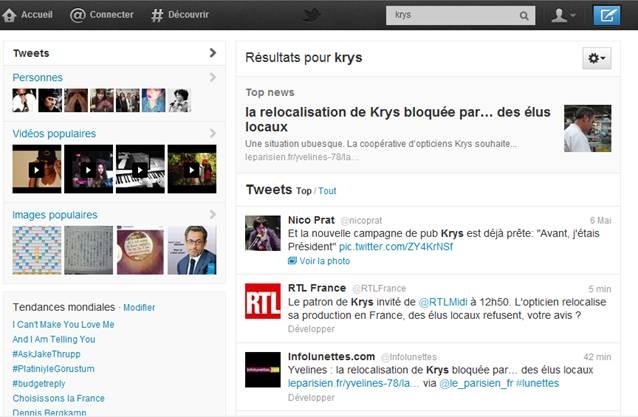The height and width of the screenshot is (417, 638).
Task: Open the #lunettes hashtag
Action: click(x=537, y=383)
